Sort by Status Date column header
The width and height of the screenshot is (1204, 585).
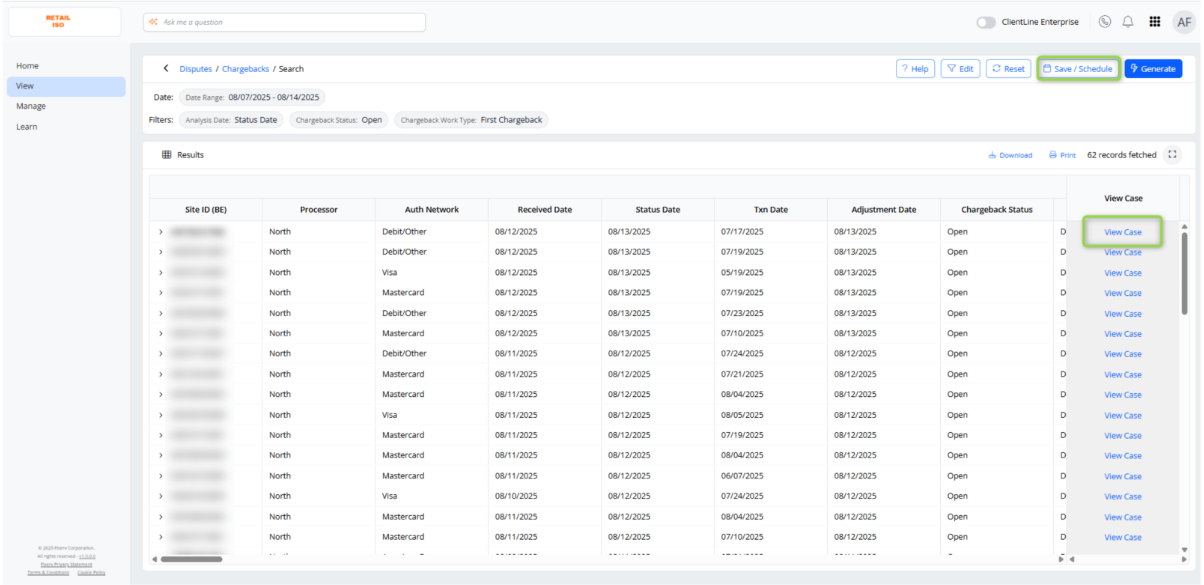click(x=658, y=209)
